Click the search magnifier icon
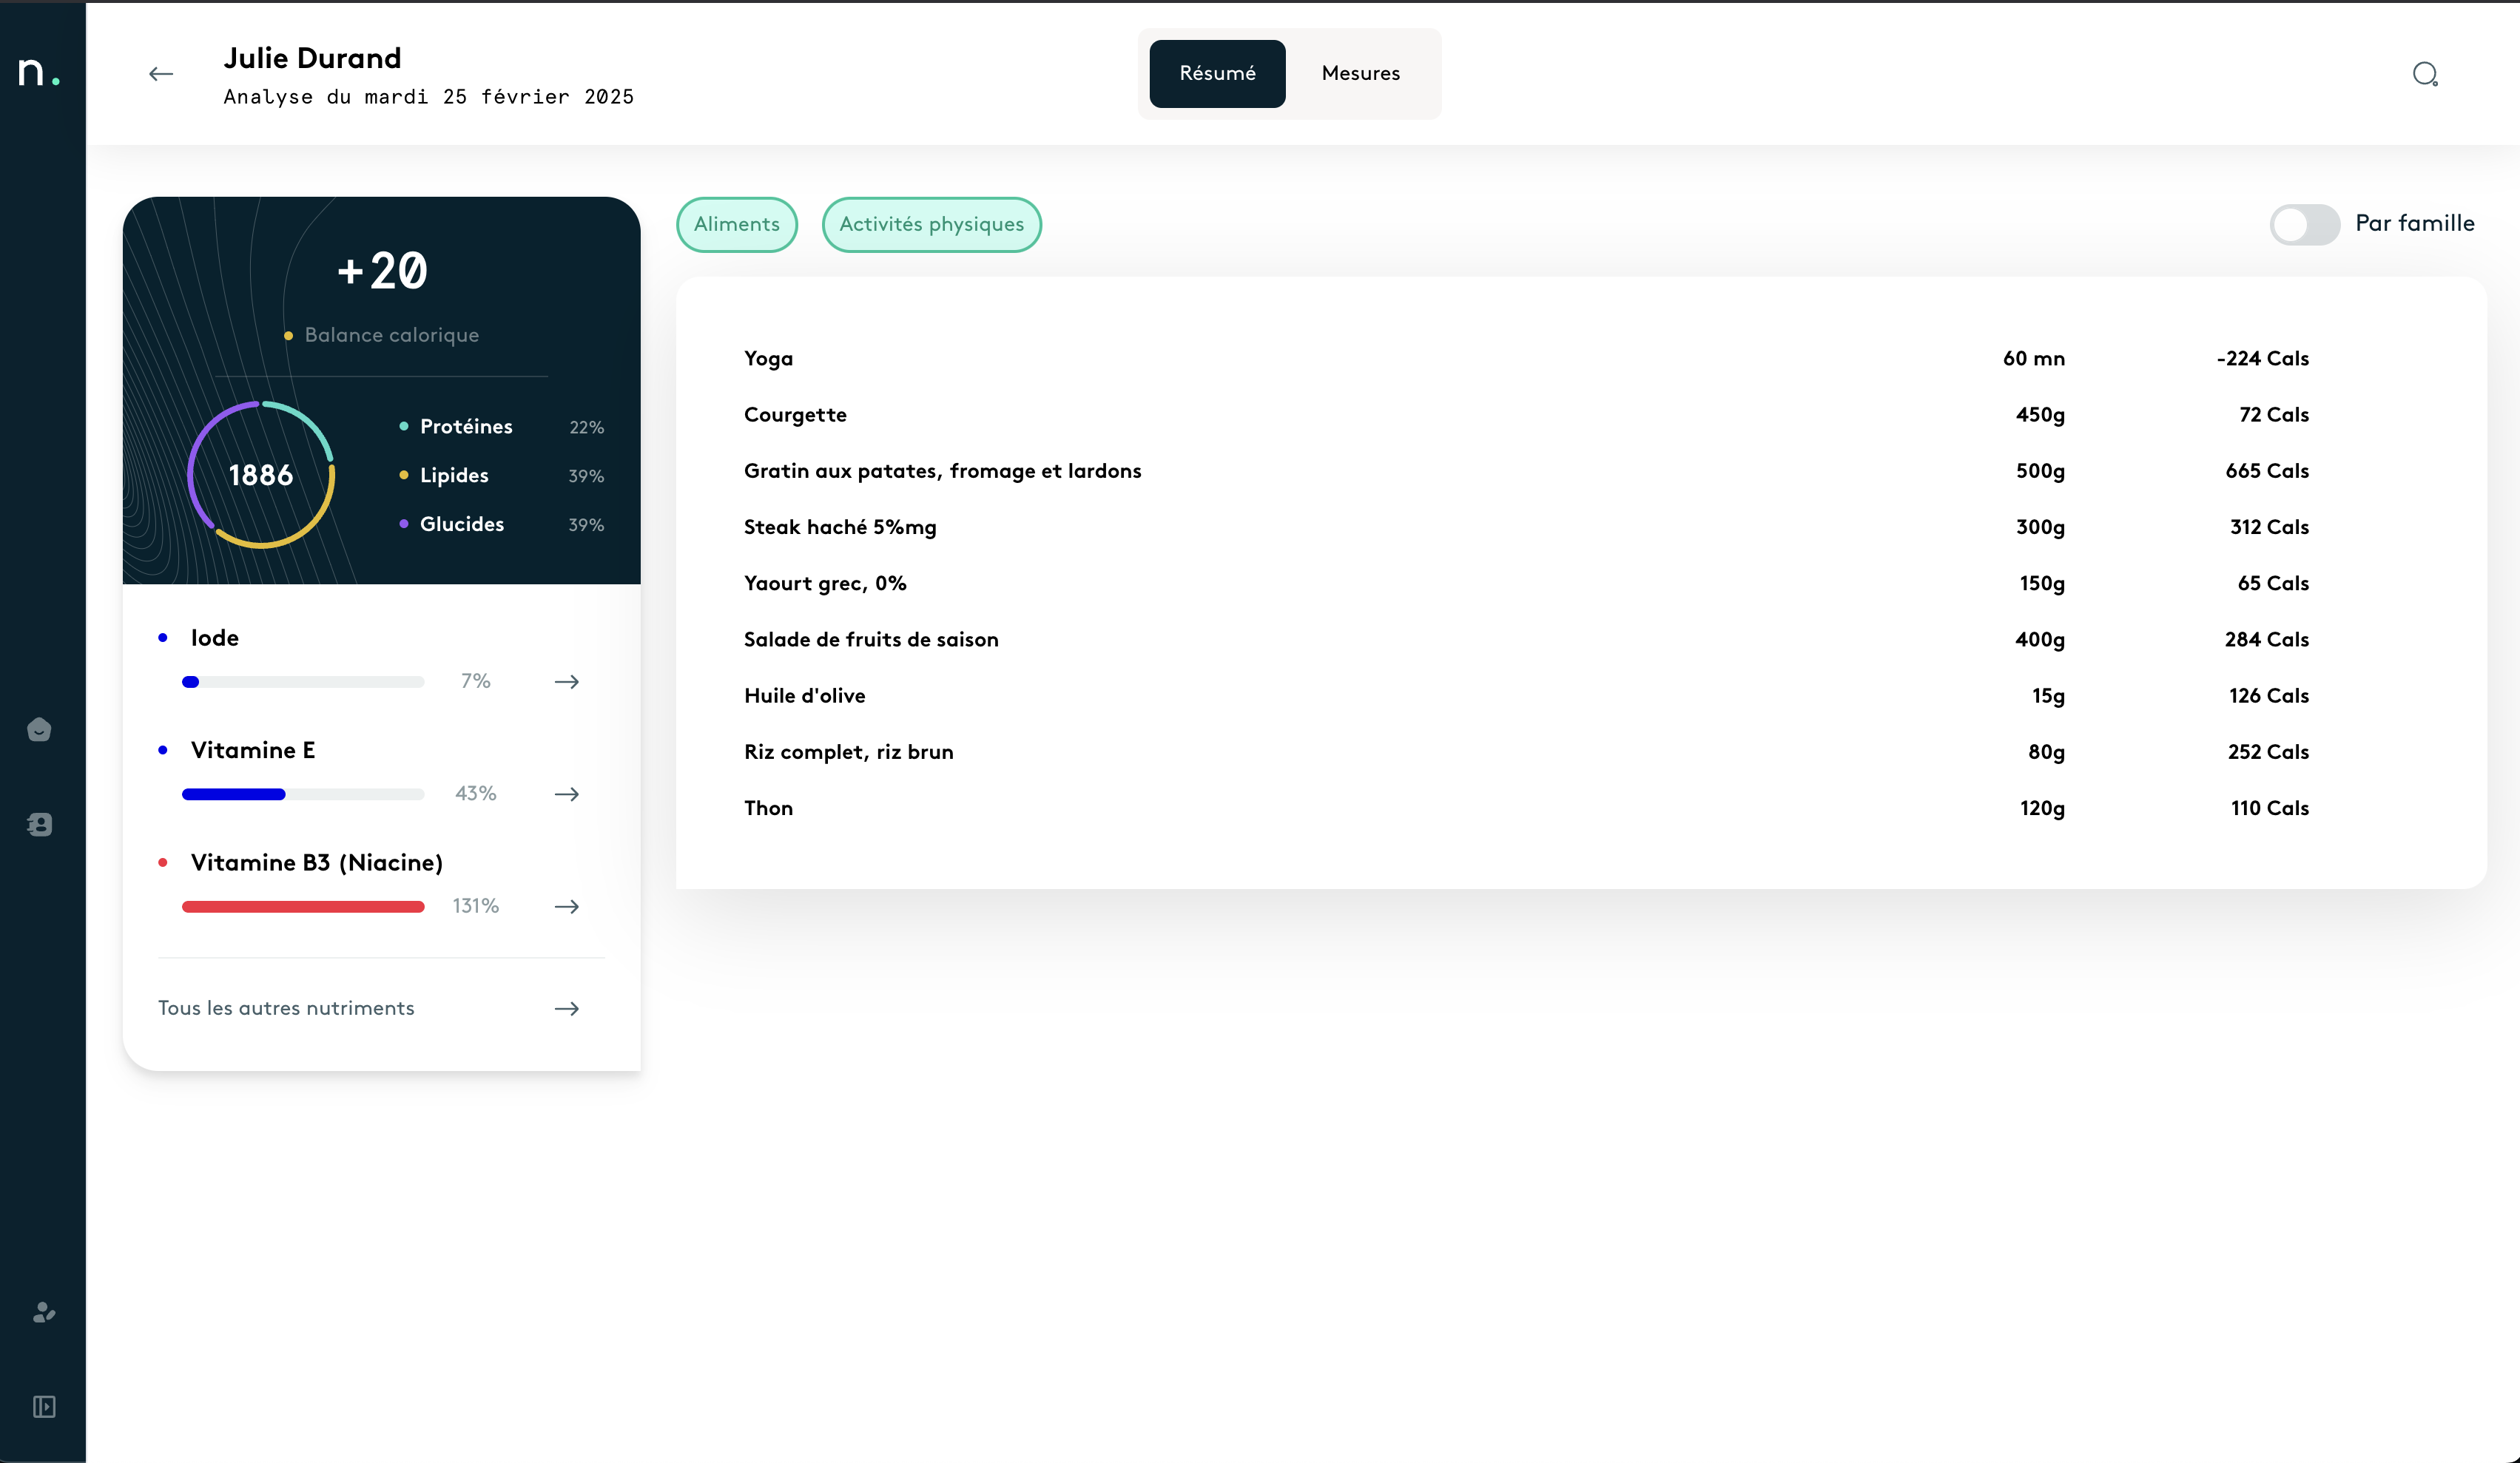2520x1463 pixels. 2425,74
